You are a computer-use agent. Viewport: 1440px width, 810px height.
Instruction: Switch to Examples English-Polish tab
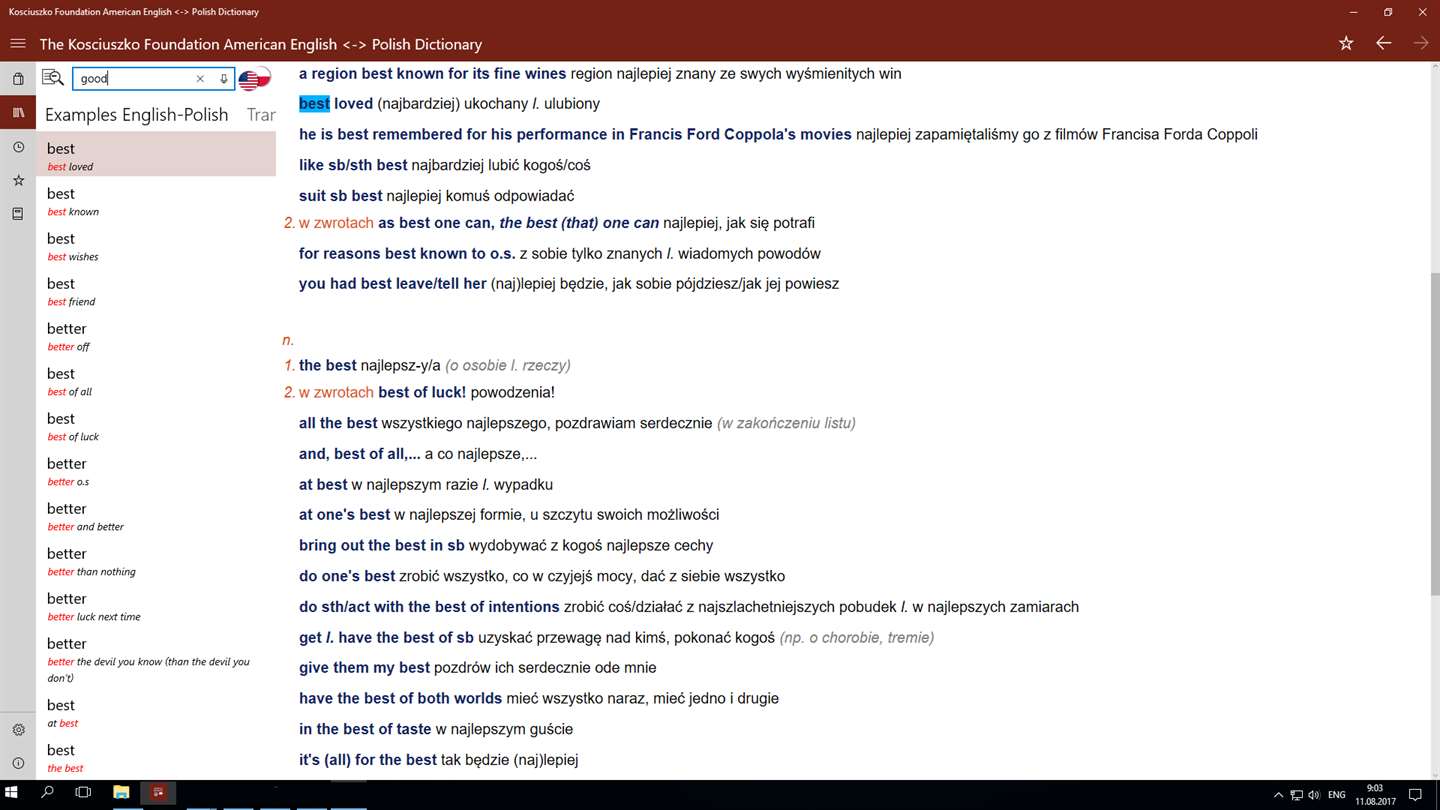point(137,115)
